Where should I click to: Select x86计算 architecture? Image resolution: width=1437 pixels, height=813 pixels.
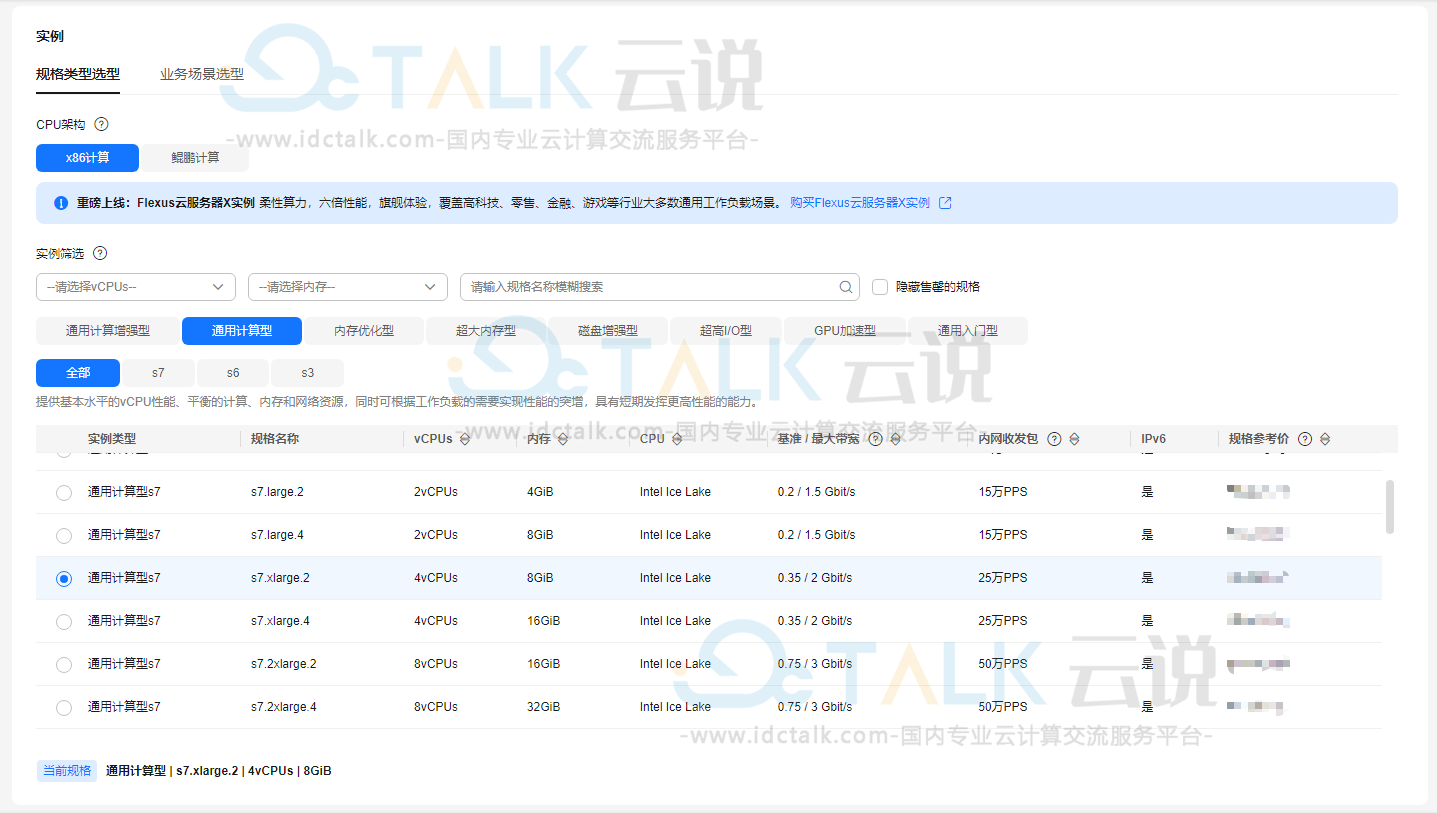coord(88,158)
